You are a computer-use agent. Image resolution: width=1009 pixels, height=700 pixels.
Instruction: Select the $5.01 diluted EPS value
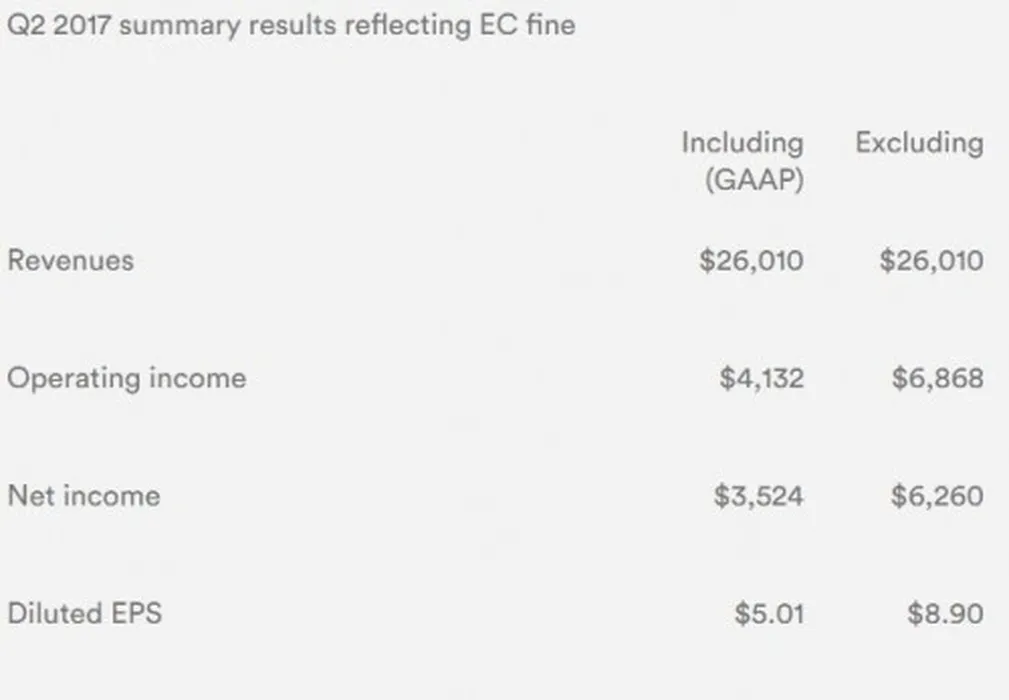click(769, 613)
